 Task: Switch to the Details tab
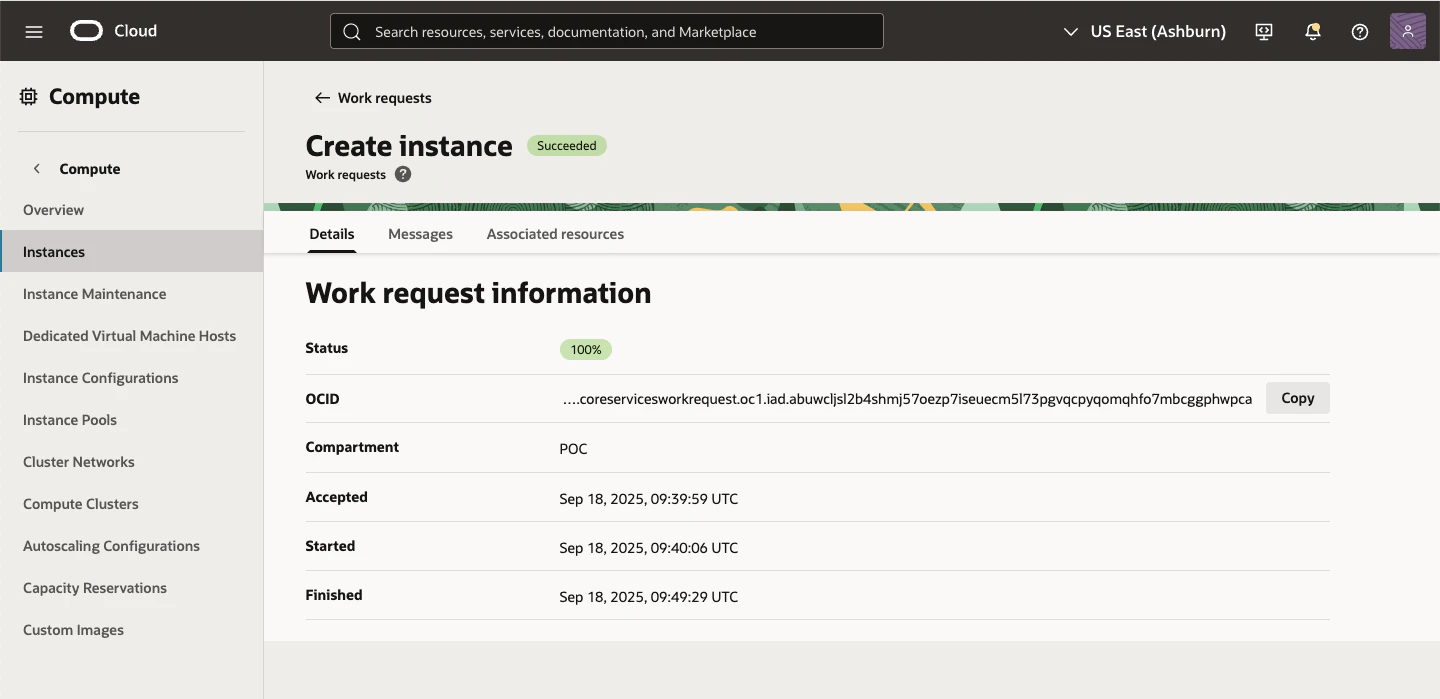(x=332, y=234)
